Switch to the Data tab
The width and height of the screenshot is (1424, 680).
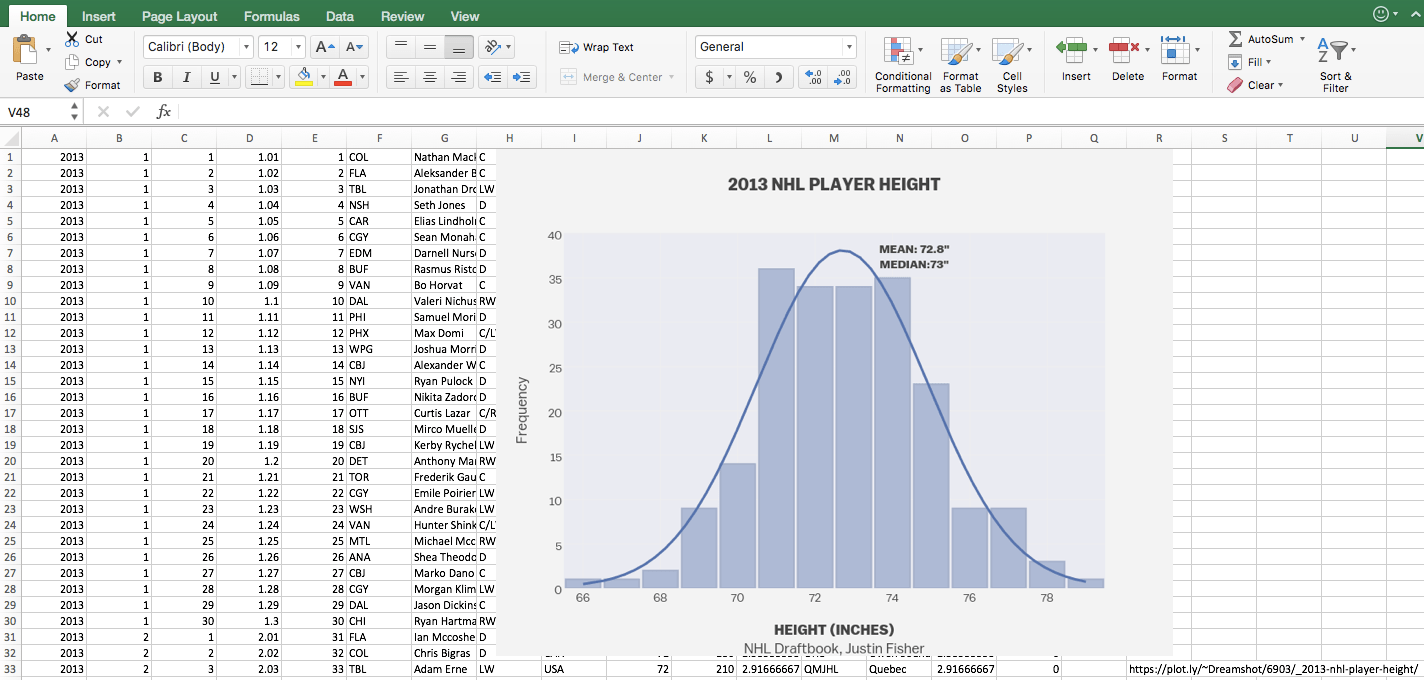tap(340, 16)
